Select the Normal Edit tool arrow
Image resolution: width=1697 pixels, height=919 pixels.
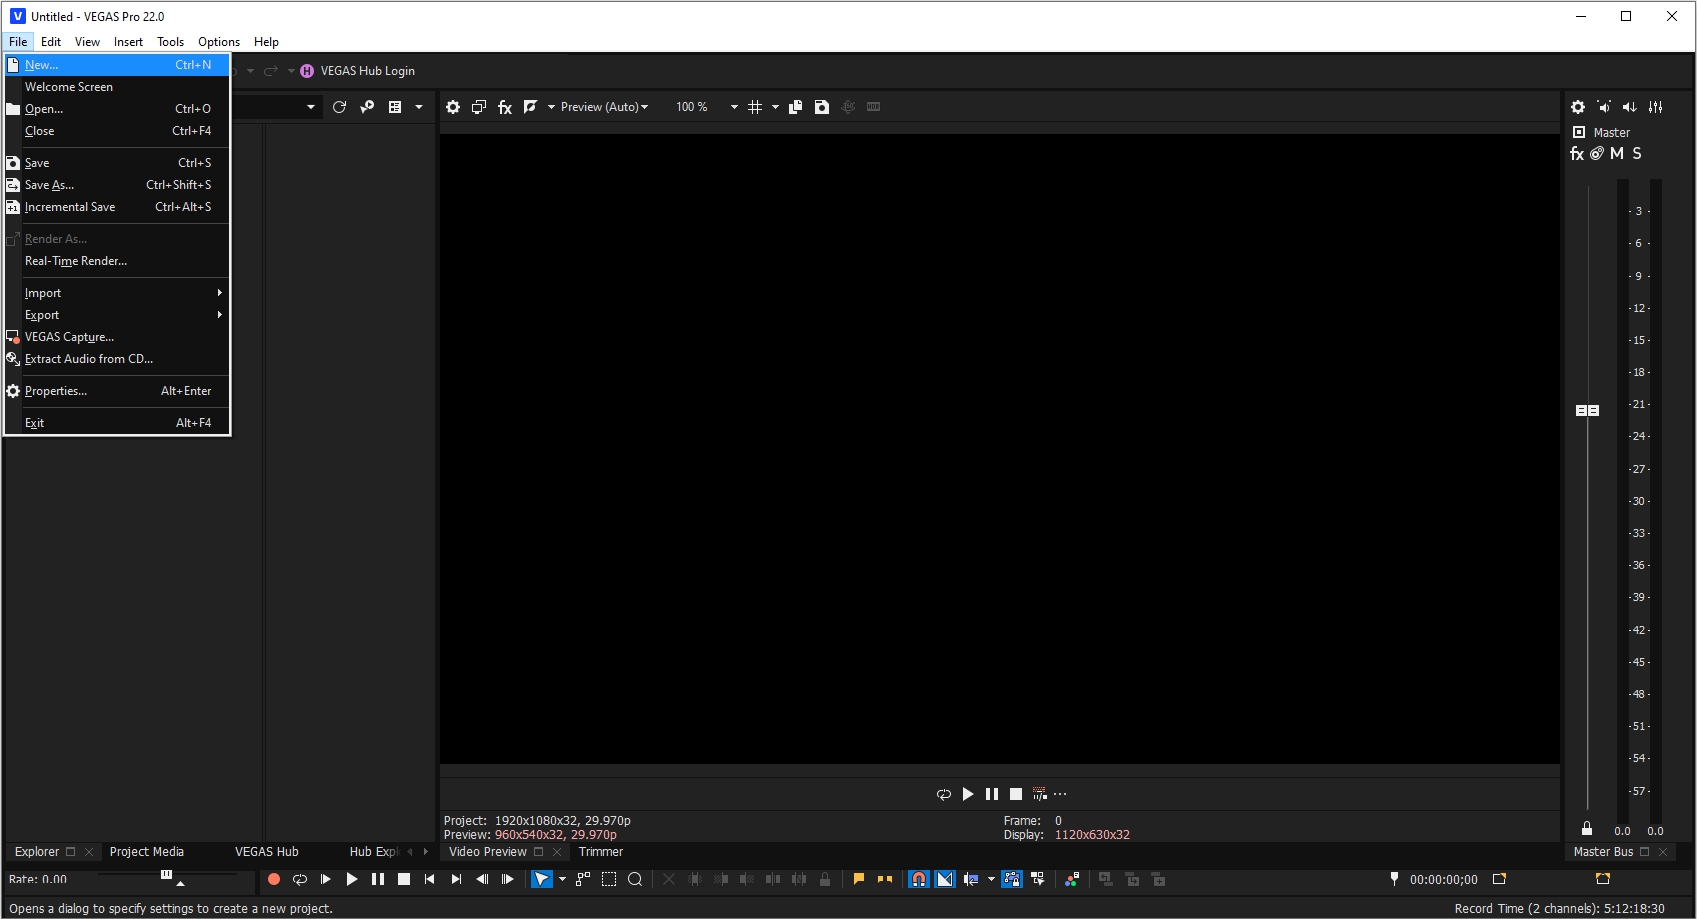click(541, 880)
